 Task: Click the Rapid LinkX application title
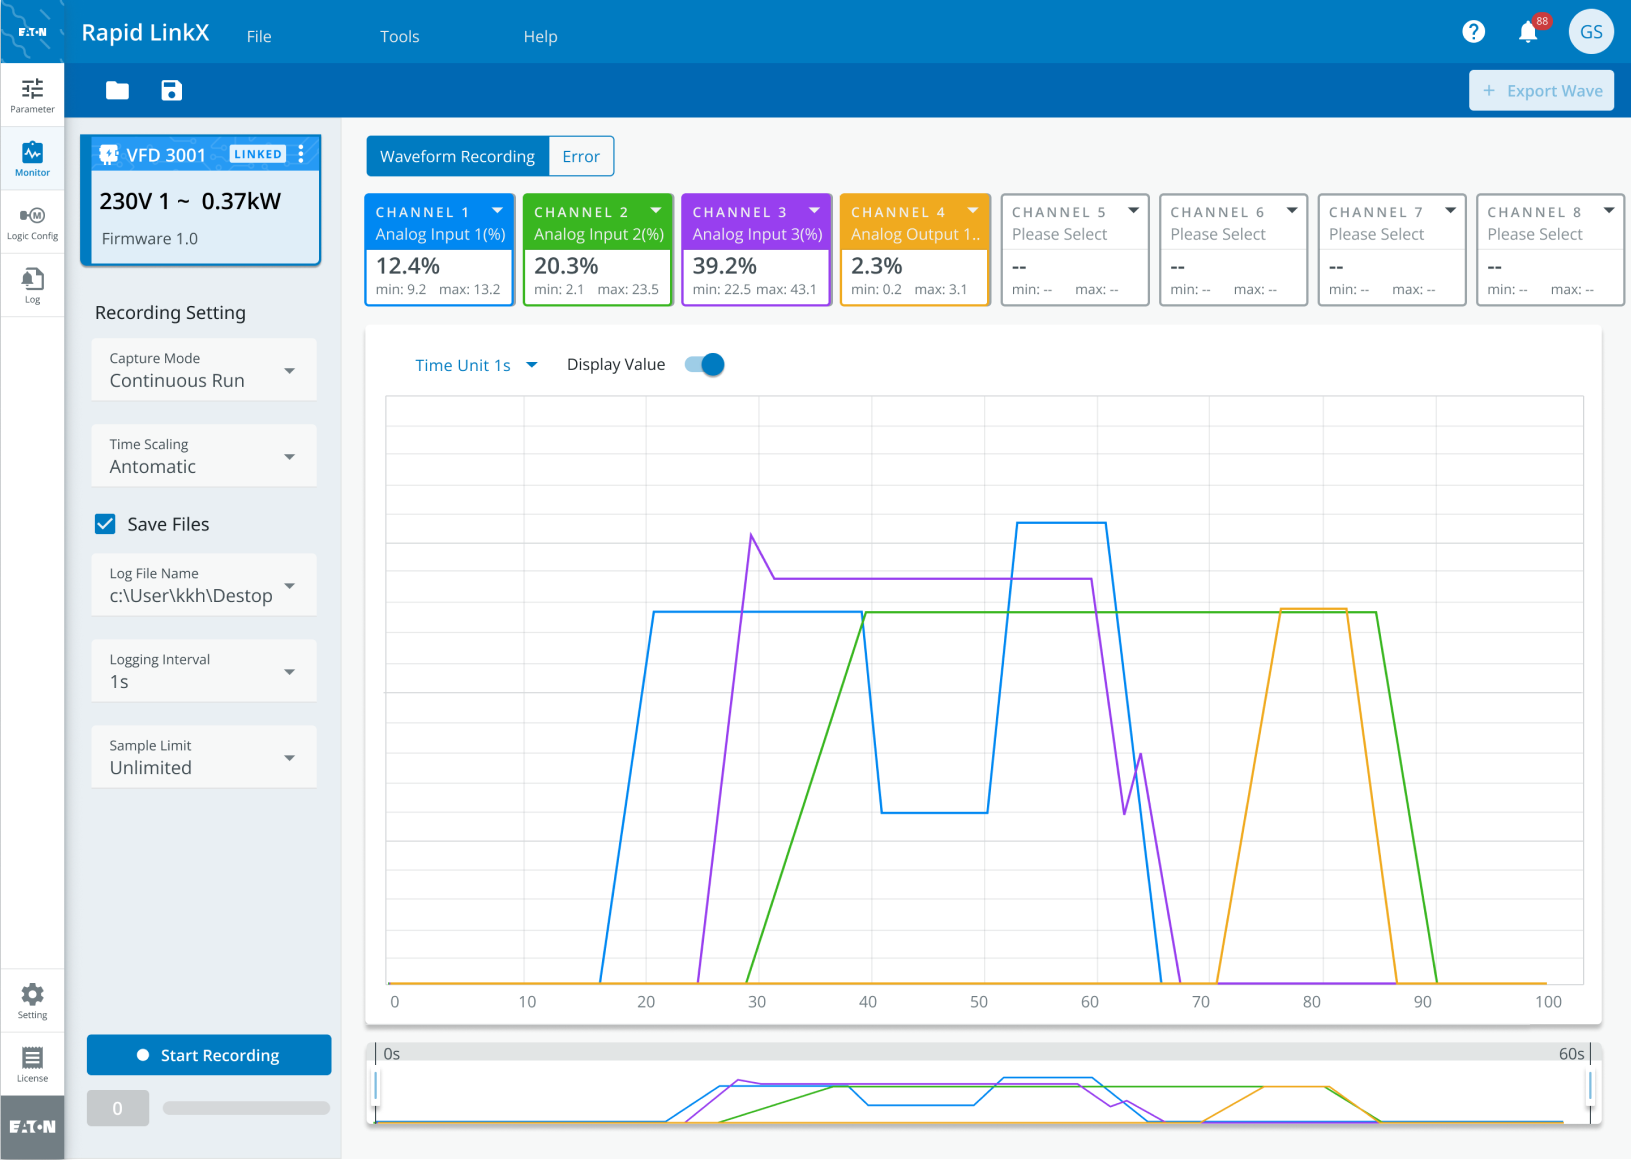pos(145,33)
